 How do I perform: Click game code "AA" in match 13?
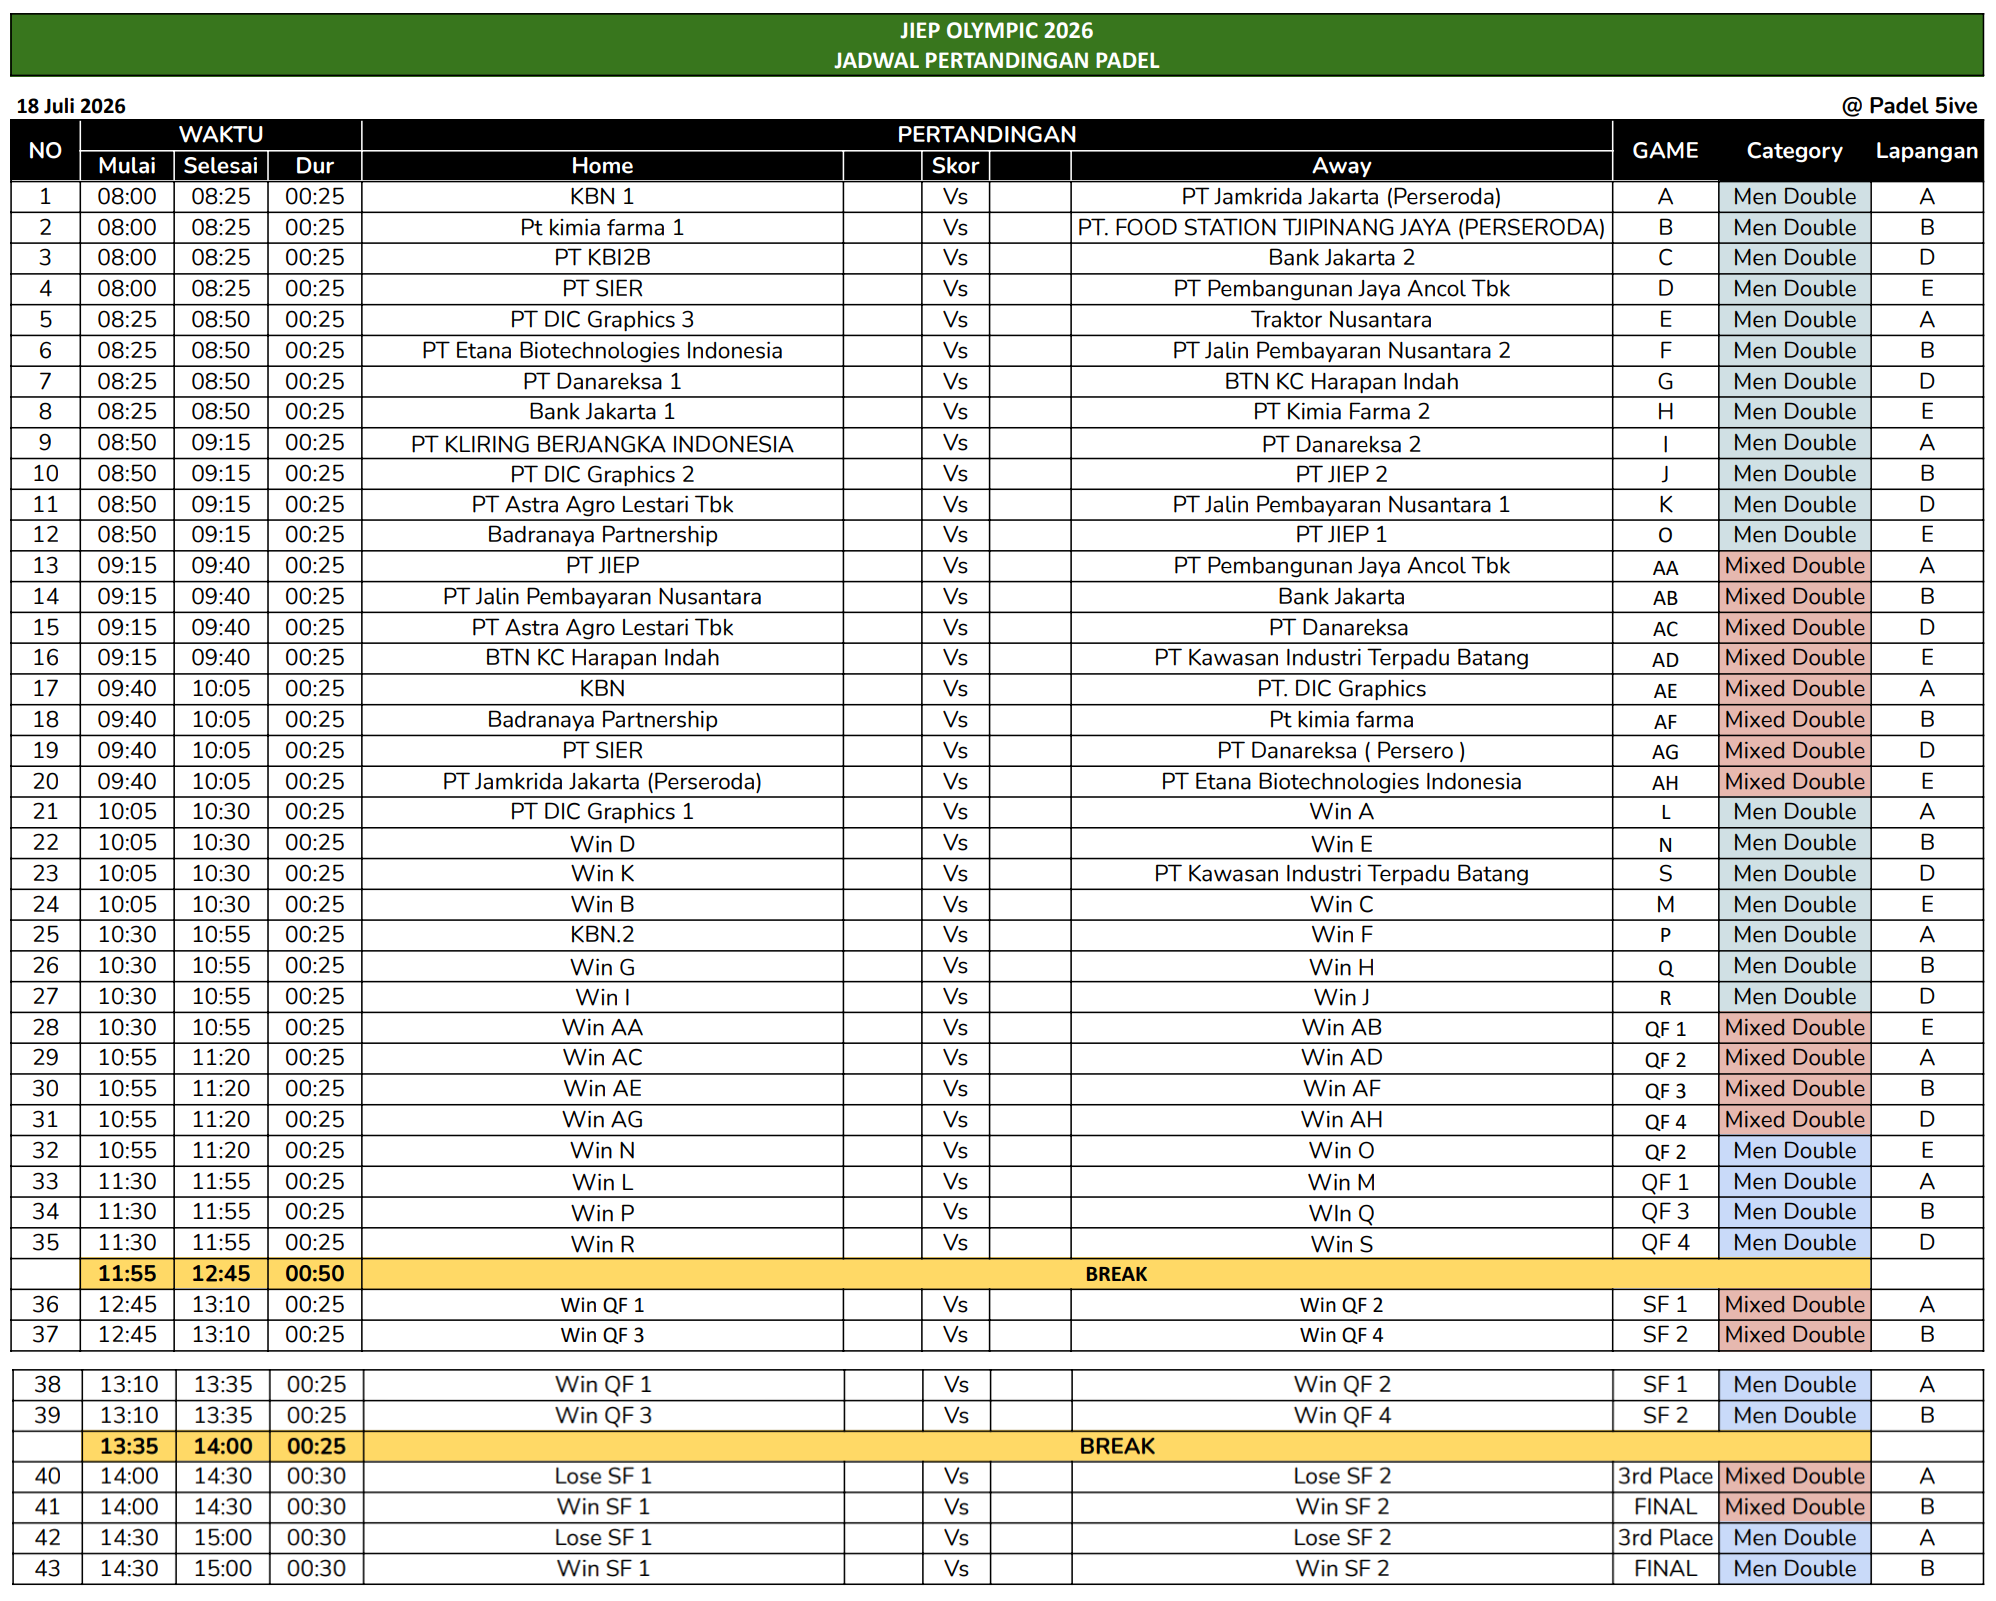(1665, 567)
